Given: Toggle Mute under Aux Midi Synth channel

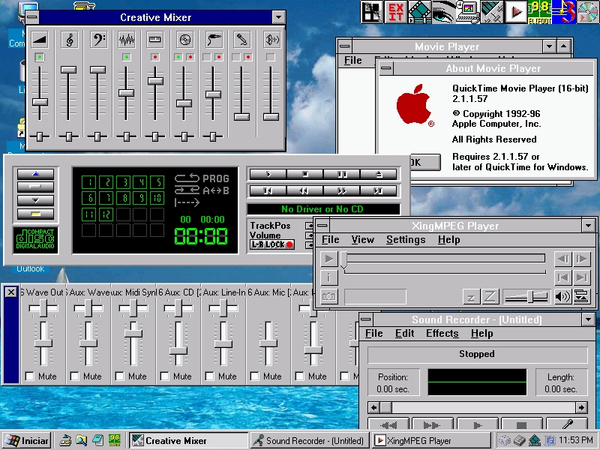Looking at the screenshot, I should pos(120,377).
